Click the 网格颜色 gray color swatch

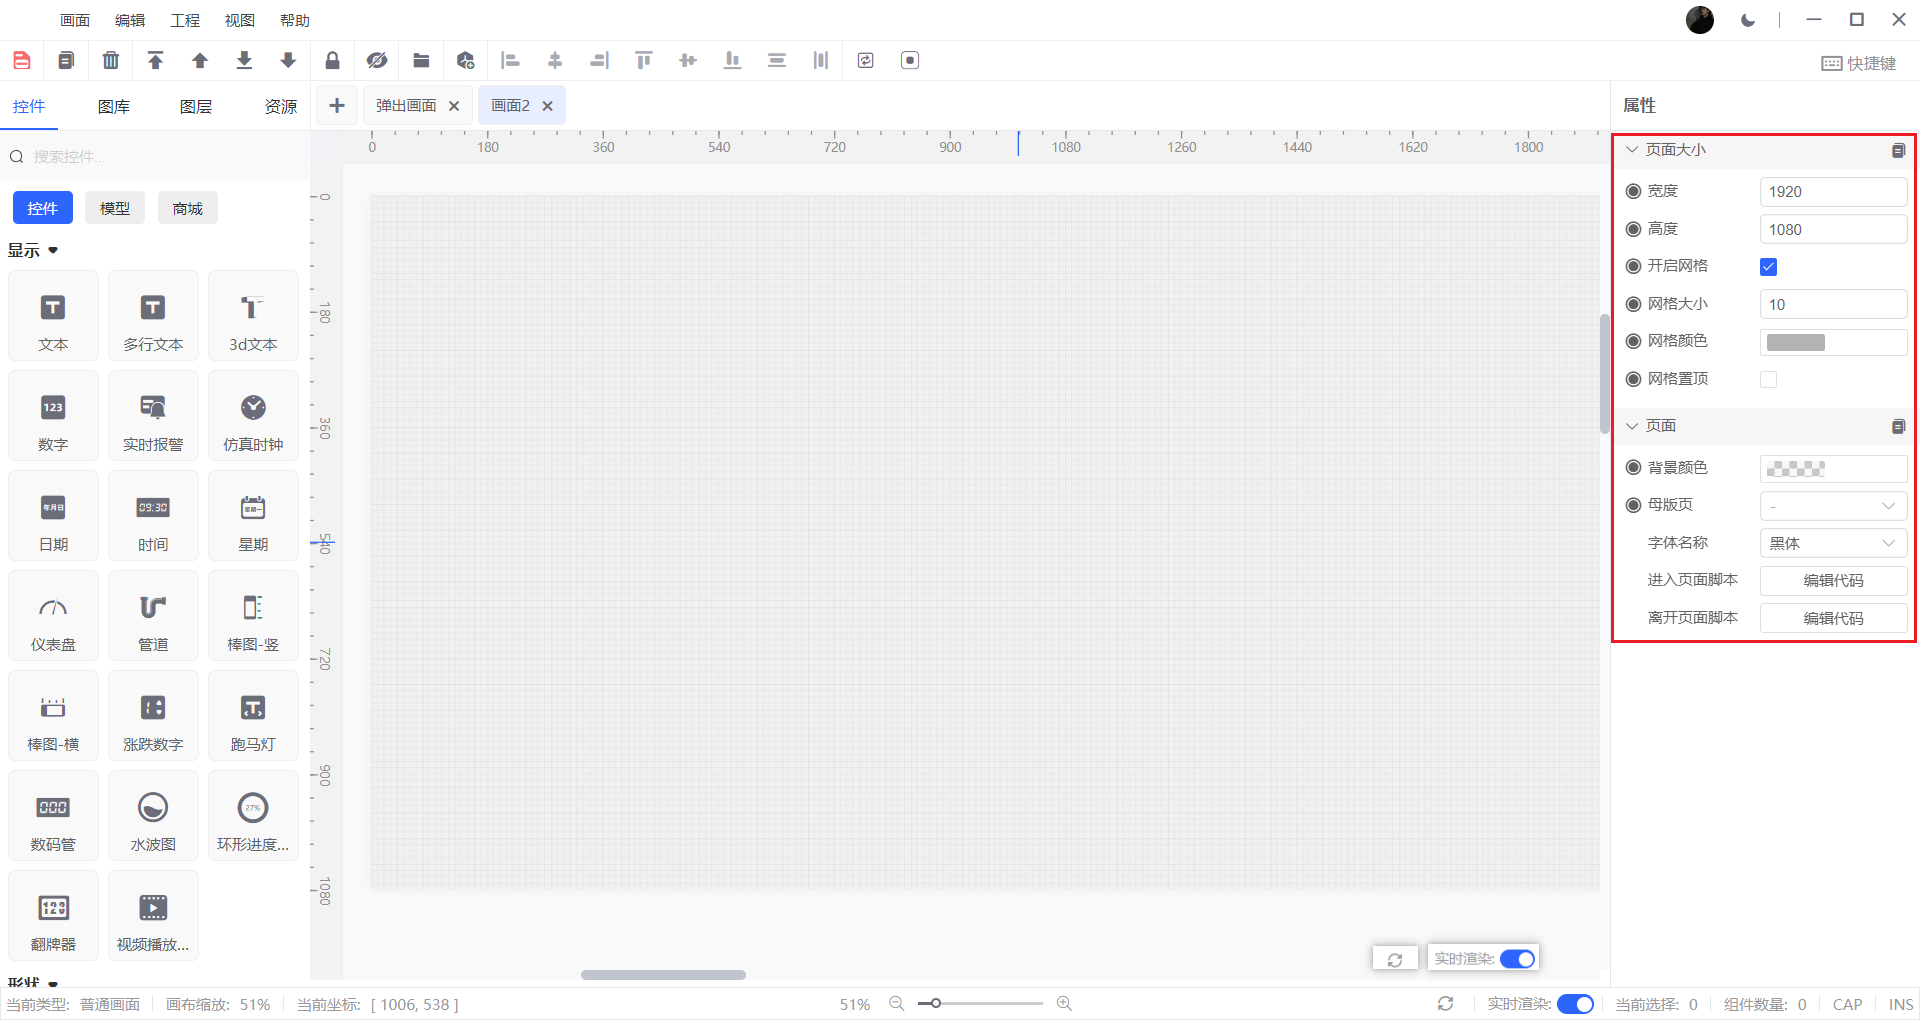coord(1795,343)
